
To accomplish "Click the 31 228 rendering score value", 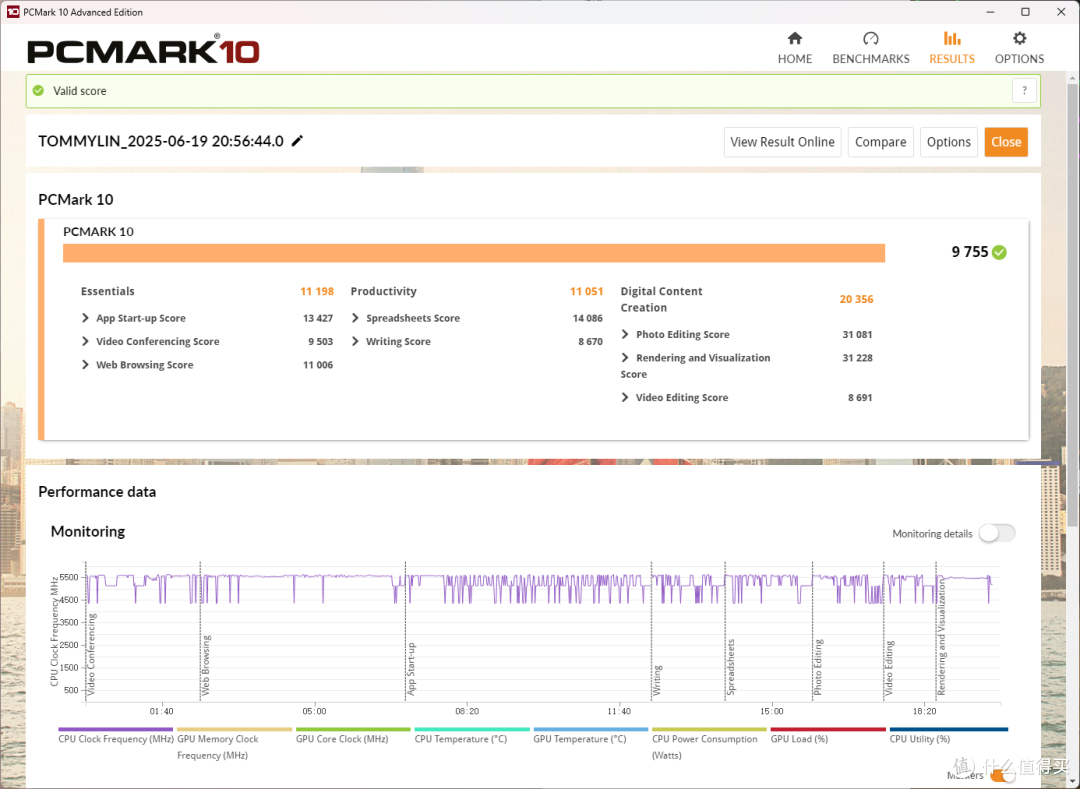I will coord(858,358).
